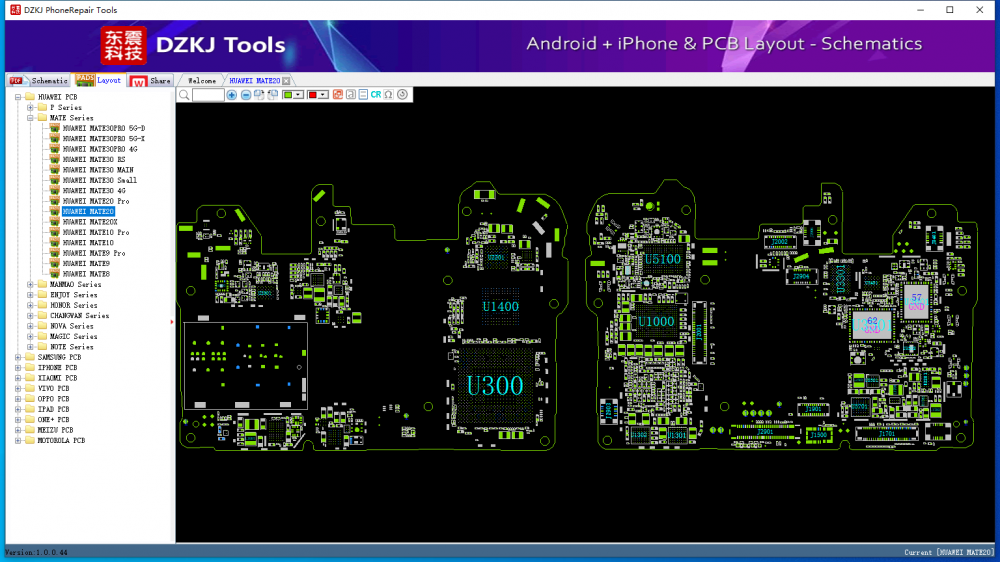
Task: Expand the XIAOMI PCB node
Action: pos(18,378)
